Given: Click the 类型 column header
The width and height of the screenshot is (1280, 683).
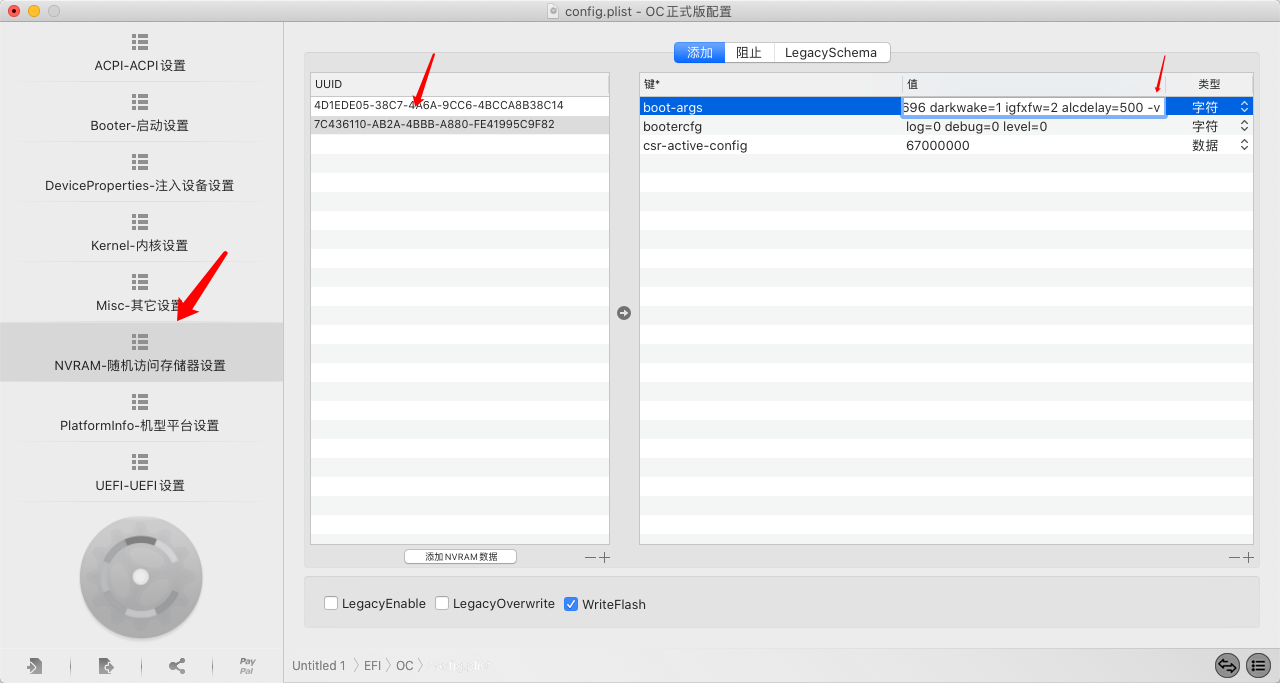Looking at the screenshot, I should 1209,84.
